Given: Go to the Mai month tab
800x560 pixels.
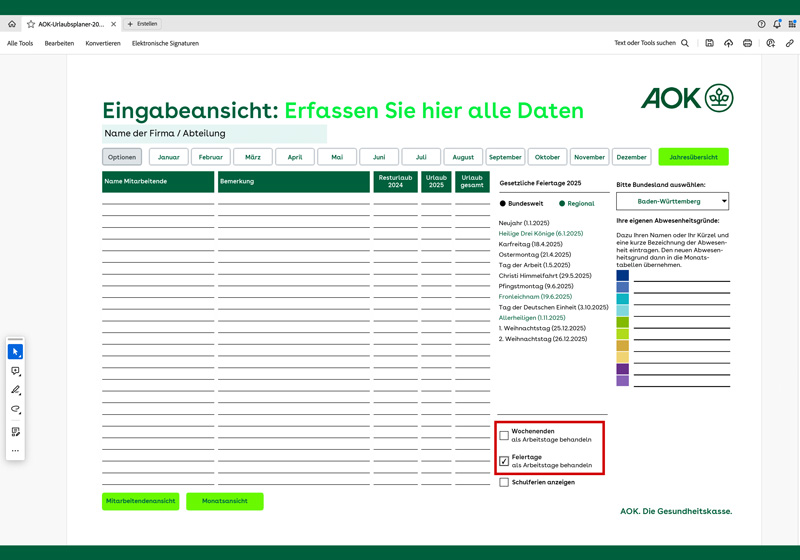Looking at the screenshot, I should coord(337,157).
